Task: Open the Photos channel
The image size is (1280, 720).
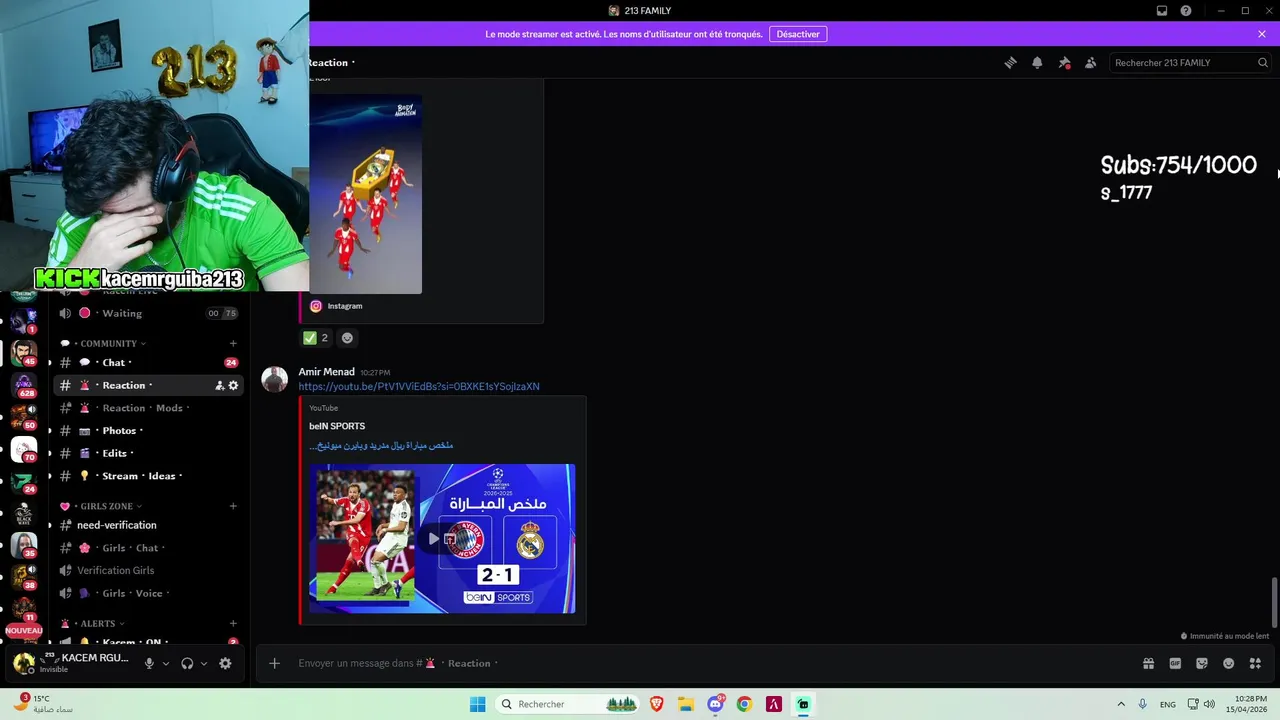Action: (148, 430)
